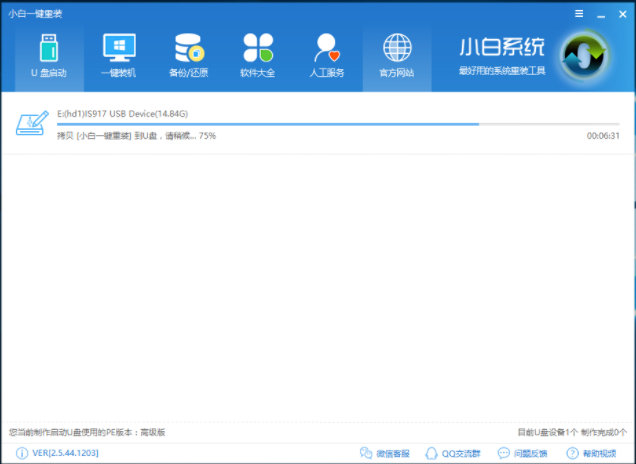The image size is (636, 464).
Task: Open 微信客服 WeChat support
Action: (385, 453)
